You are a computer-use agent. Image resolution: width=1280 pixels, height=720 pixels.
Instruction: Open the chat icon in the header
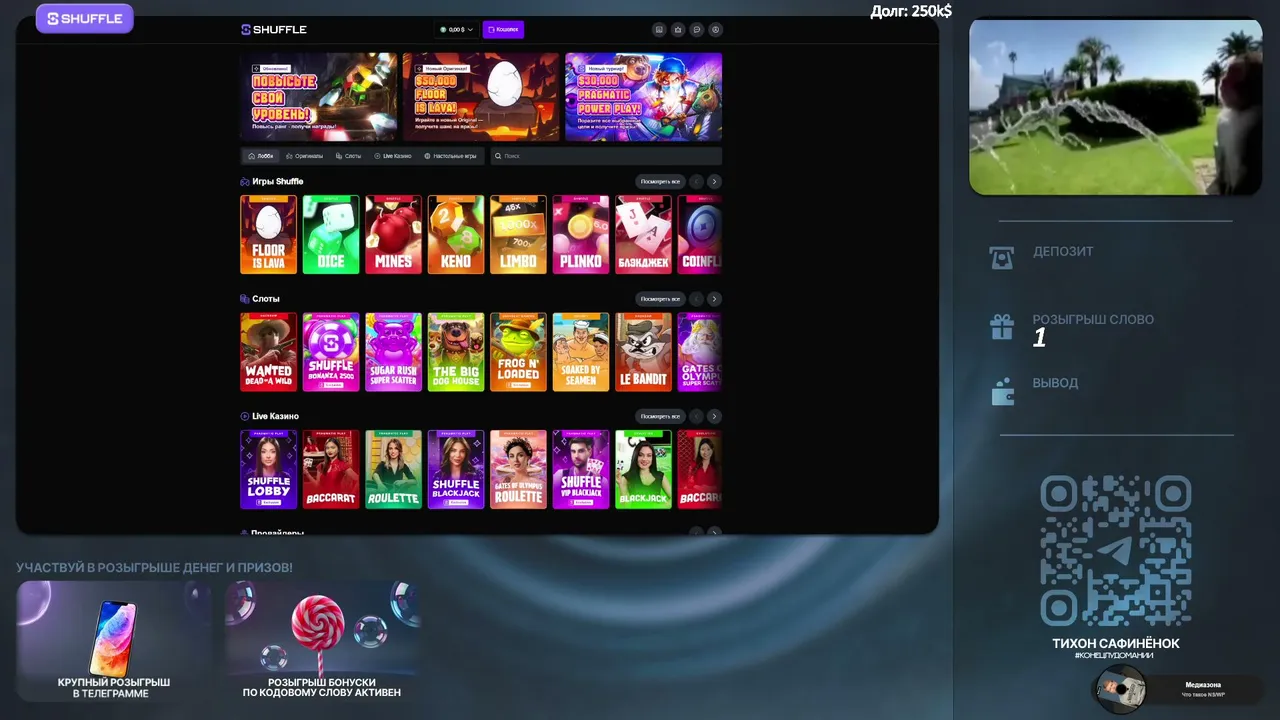(x=697, y=30)
